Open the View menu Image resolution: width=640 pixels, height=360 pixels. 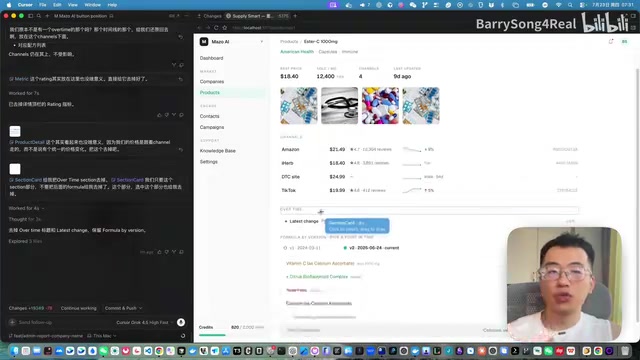point(73,5)
